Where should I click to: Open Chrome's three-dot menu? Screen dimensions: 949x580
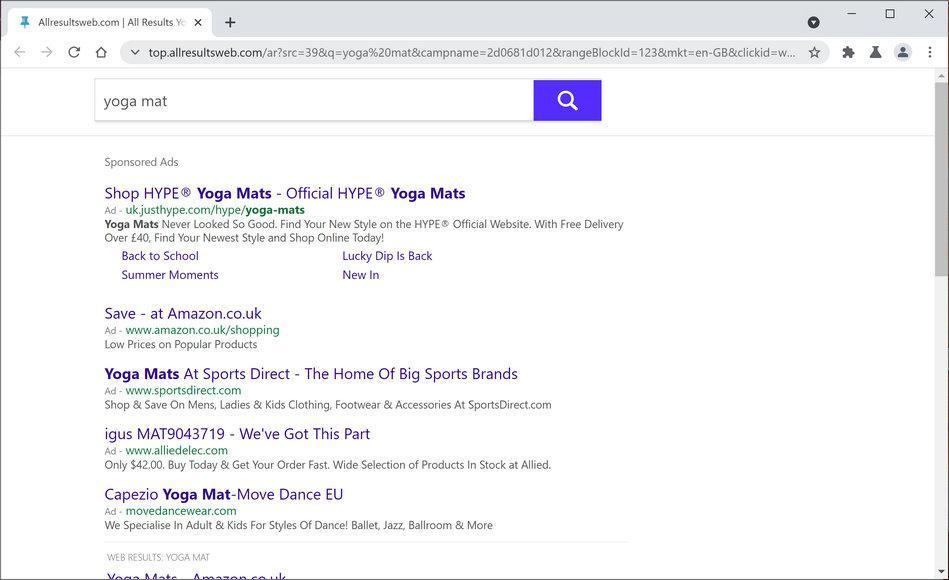tap(930, 52)
